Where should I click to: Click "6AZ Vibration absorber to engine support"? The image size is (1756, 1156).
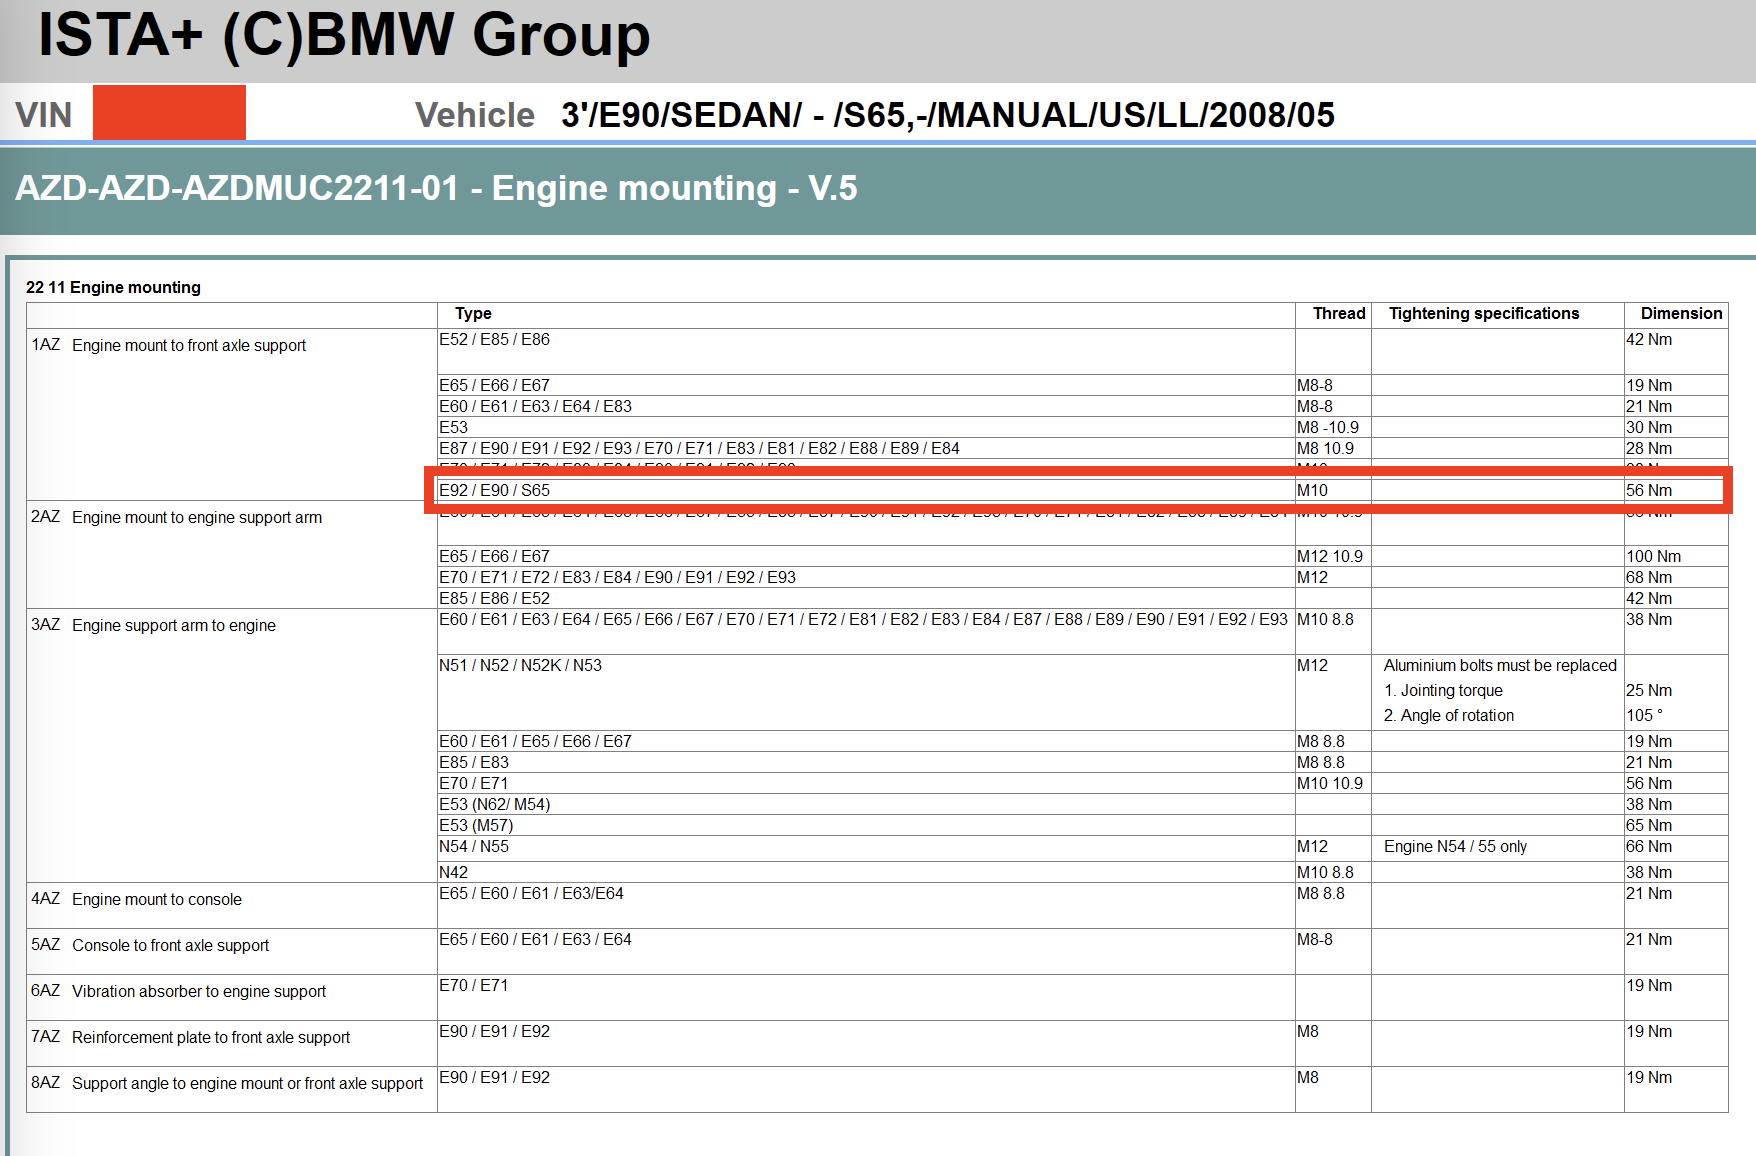[179, 991]
